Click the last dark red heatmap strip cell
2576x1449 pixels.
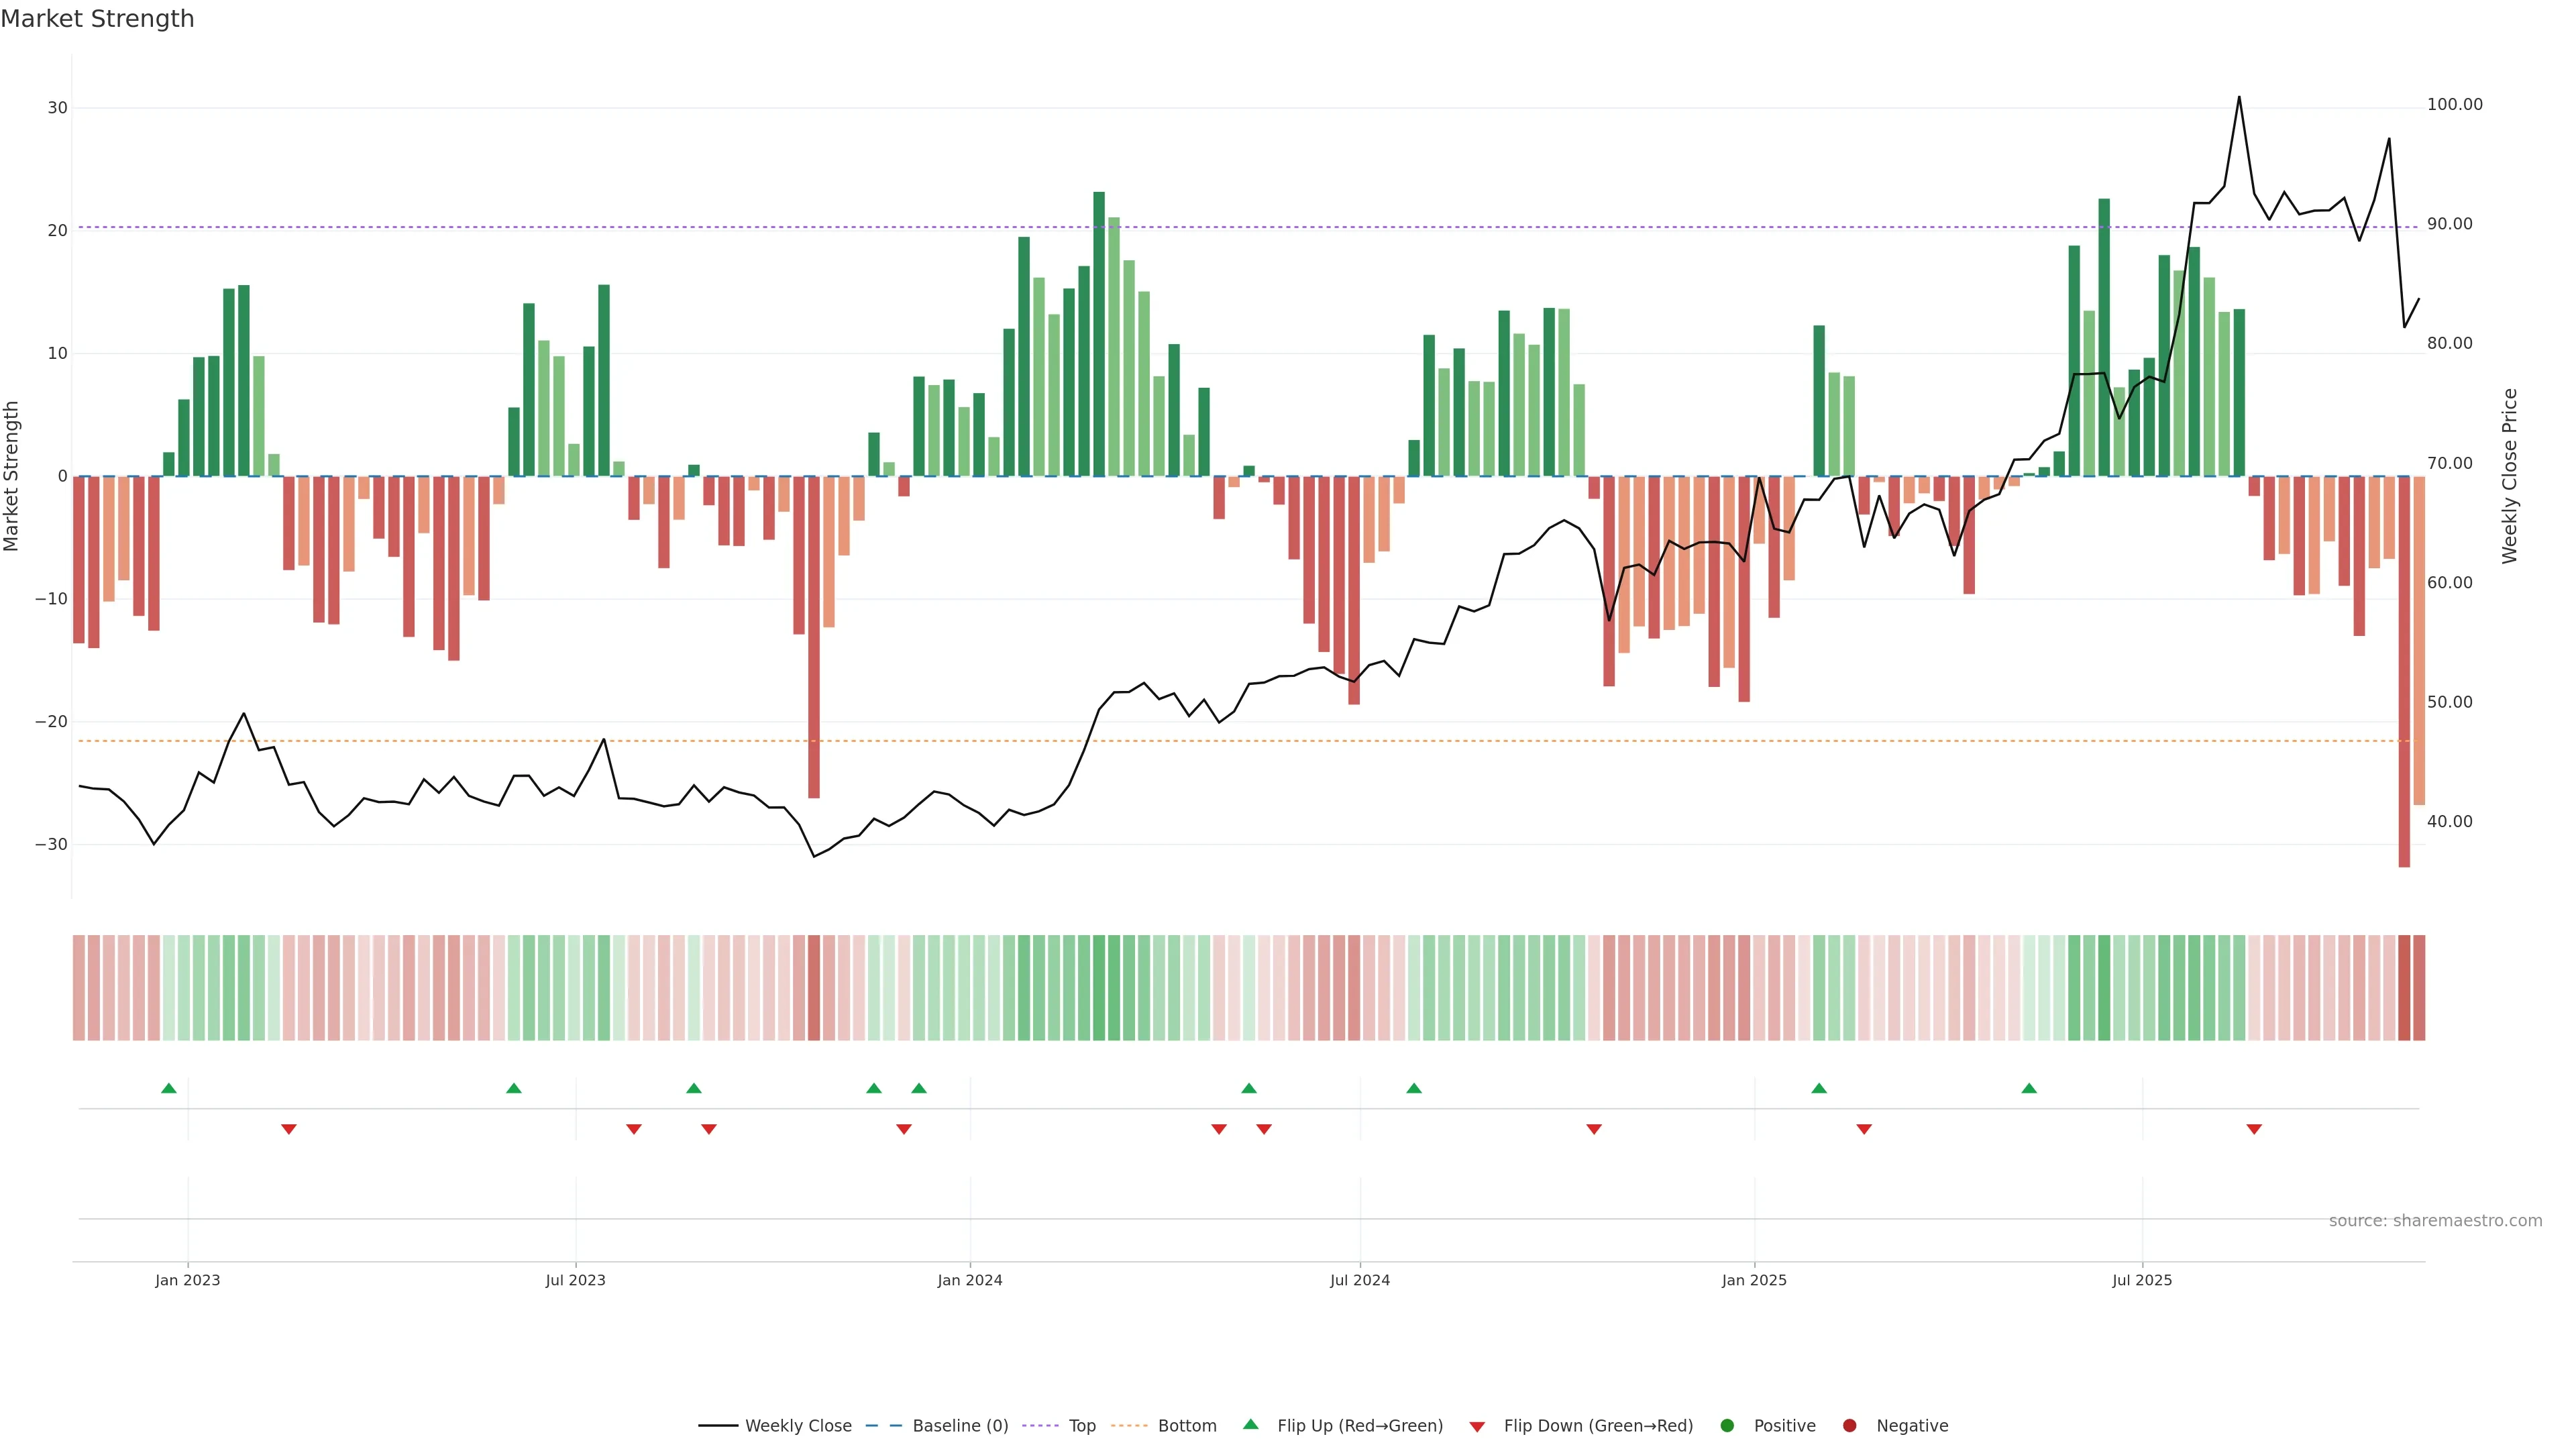click(2419, 988)
